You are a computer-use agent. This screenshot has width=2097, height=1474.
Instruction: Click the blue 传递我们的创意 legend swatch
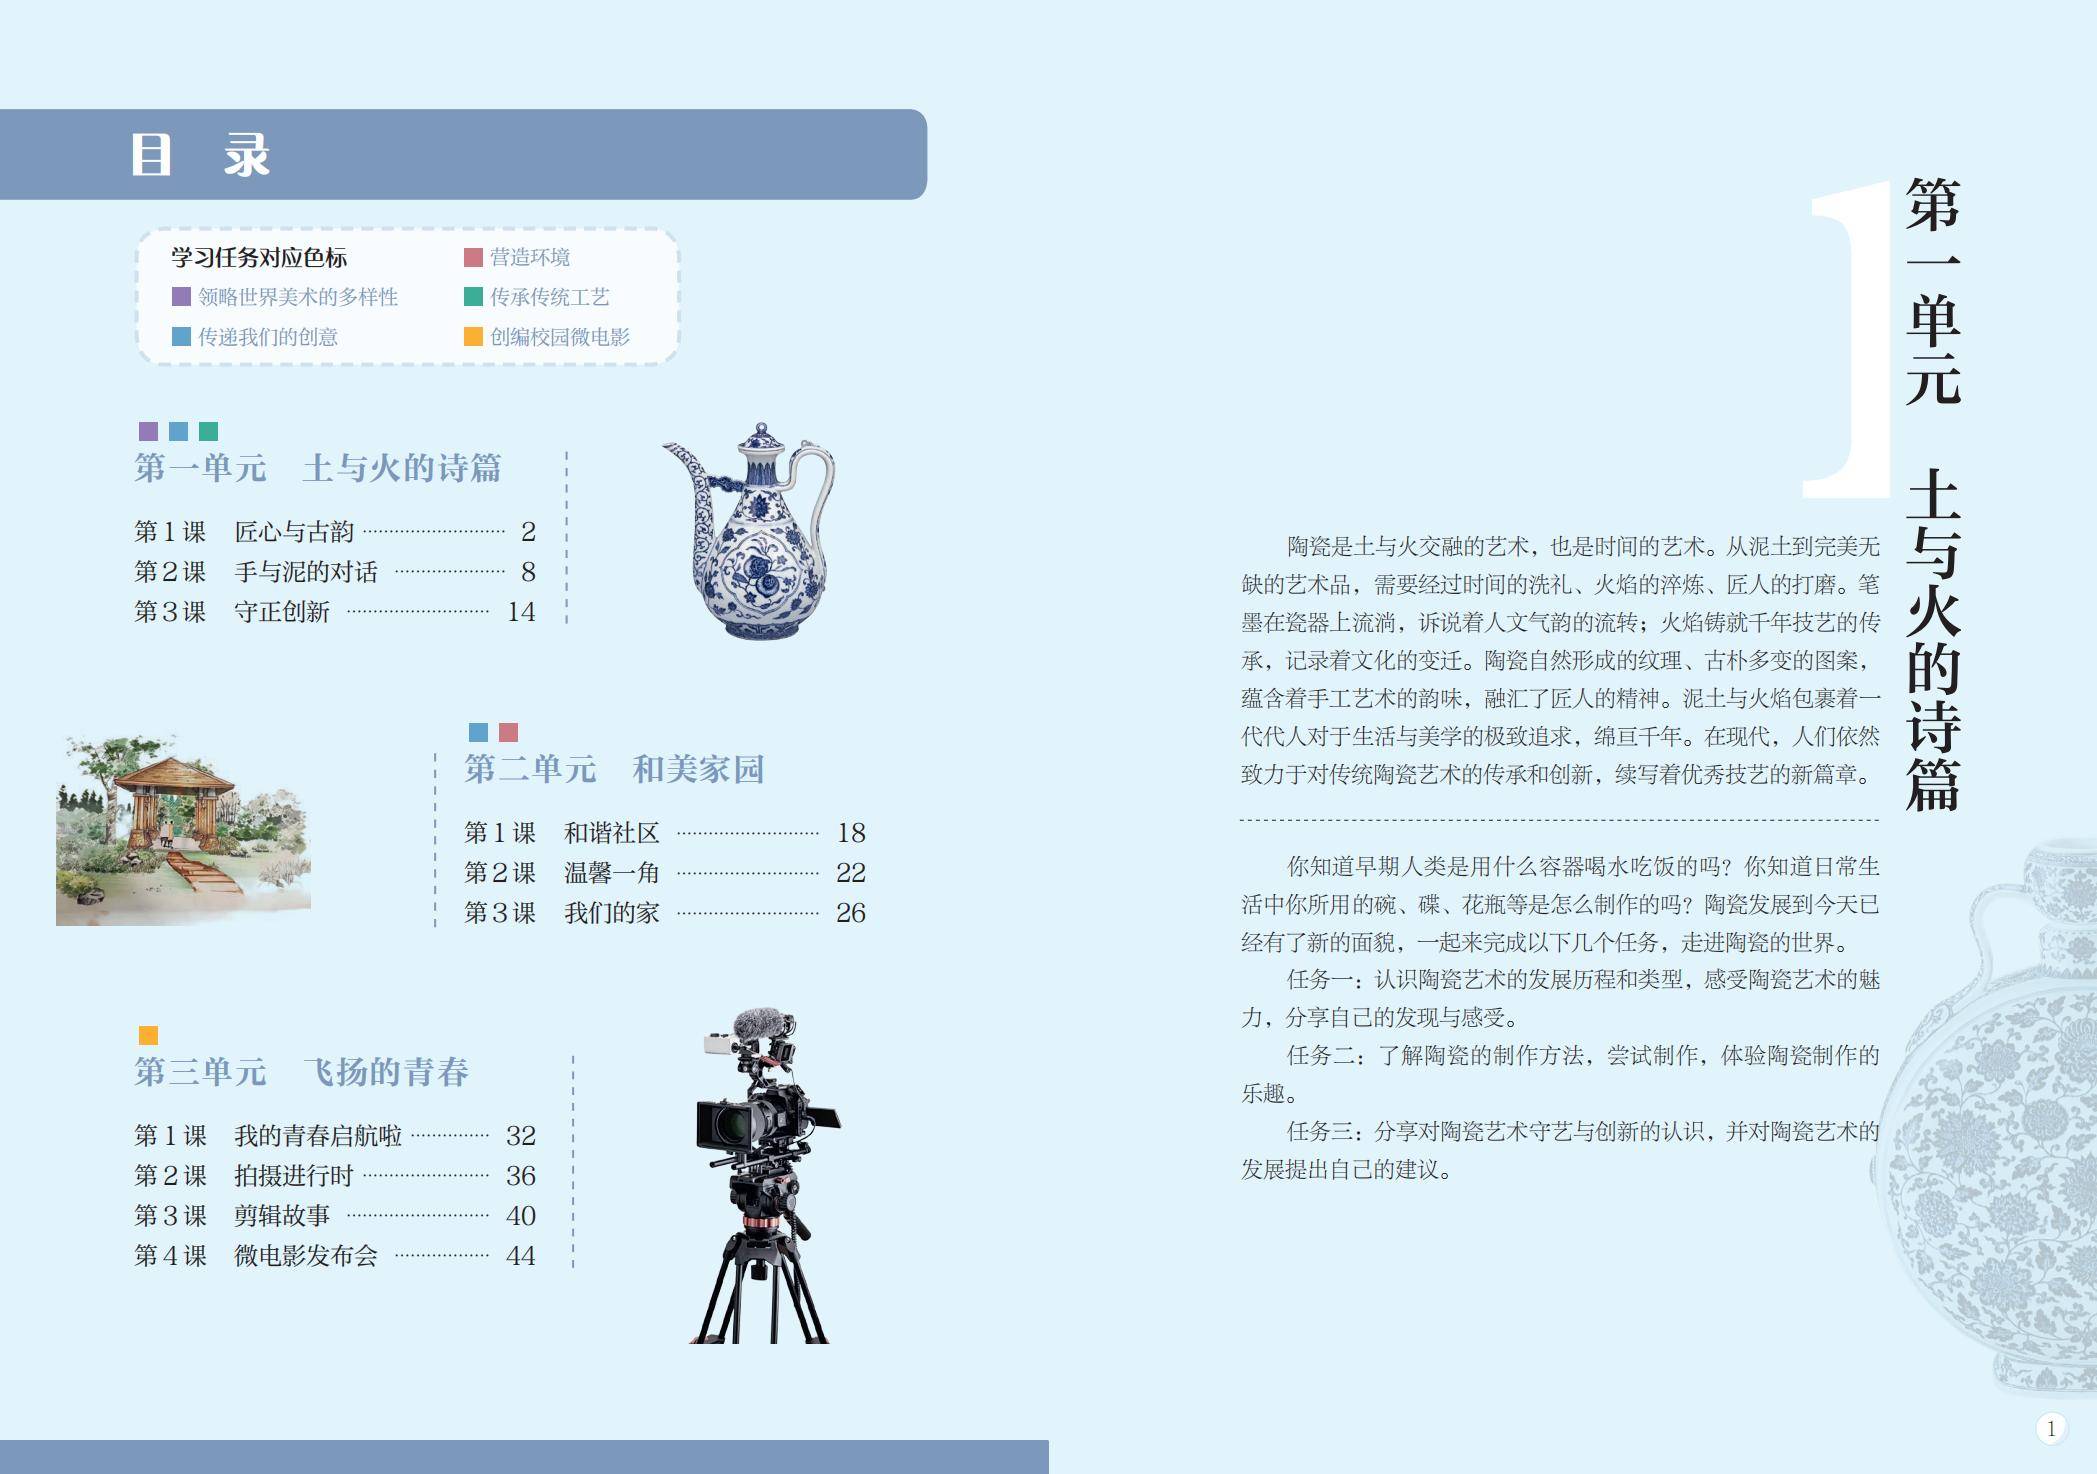pos(181,337)
